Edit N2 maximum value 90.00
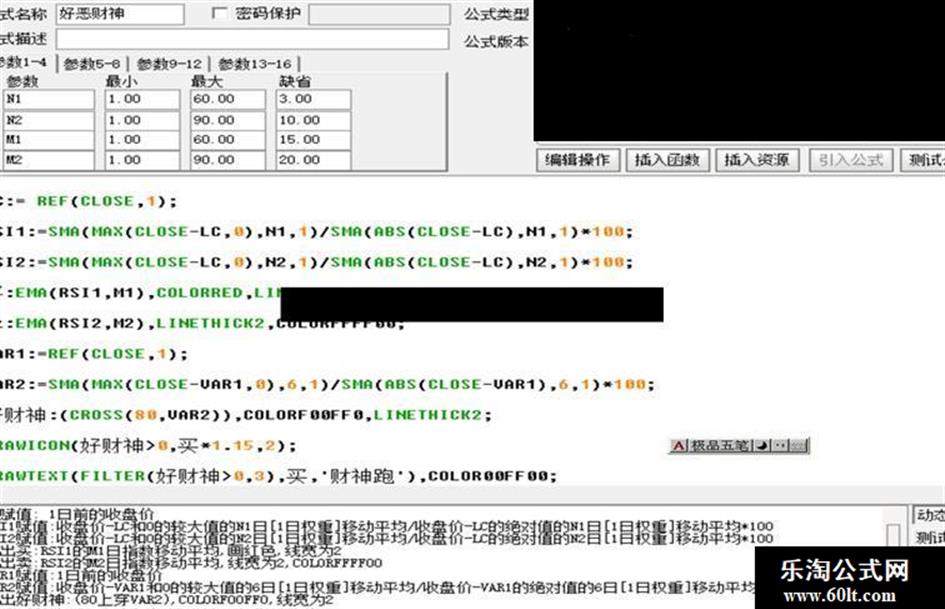Image resolution: width=945 pixels, height=609 pixels. coord(228,120)
